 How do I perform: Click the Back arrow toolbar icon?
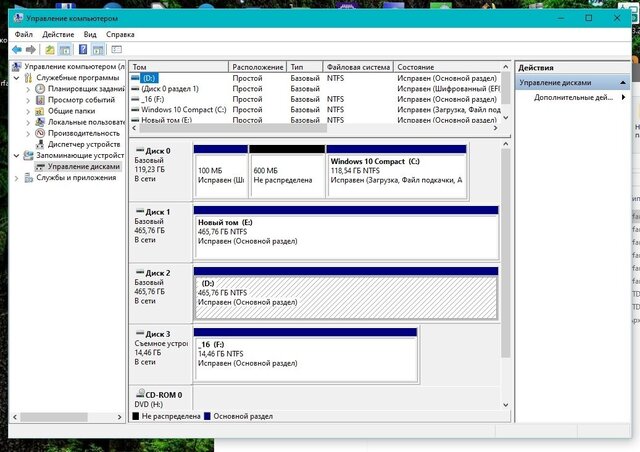[x=17, y=48]
